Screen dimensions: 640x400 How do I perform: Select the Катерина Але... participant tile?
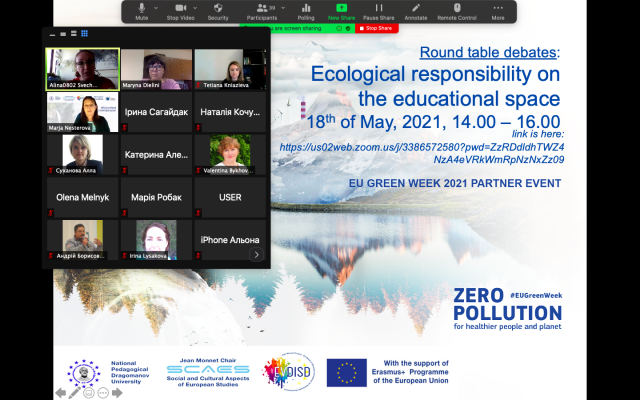pyautogui.click(x=156, y=155)
